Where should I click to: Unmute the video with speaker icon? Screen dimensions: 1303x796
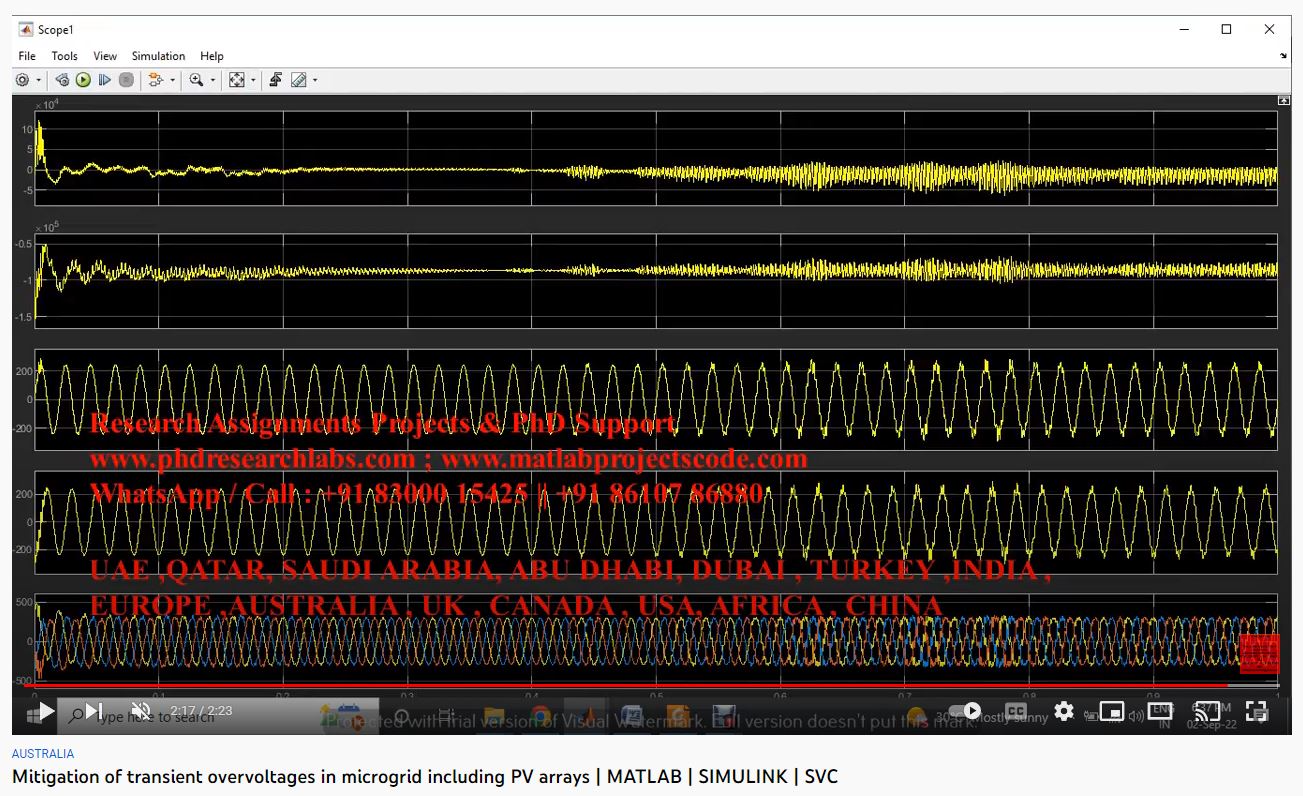[141, 712]
